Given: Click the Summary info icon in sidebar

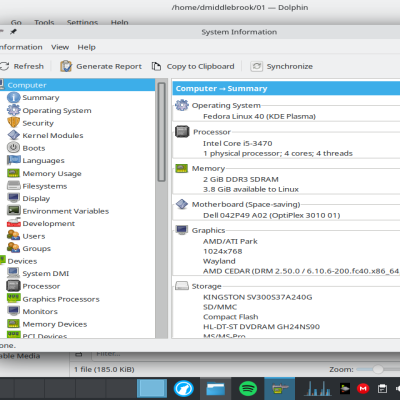Looking at the screenshot, I should tap(14, 97).
